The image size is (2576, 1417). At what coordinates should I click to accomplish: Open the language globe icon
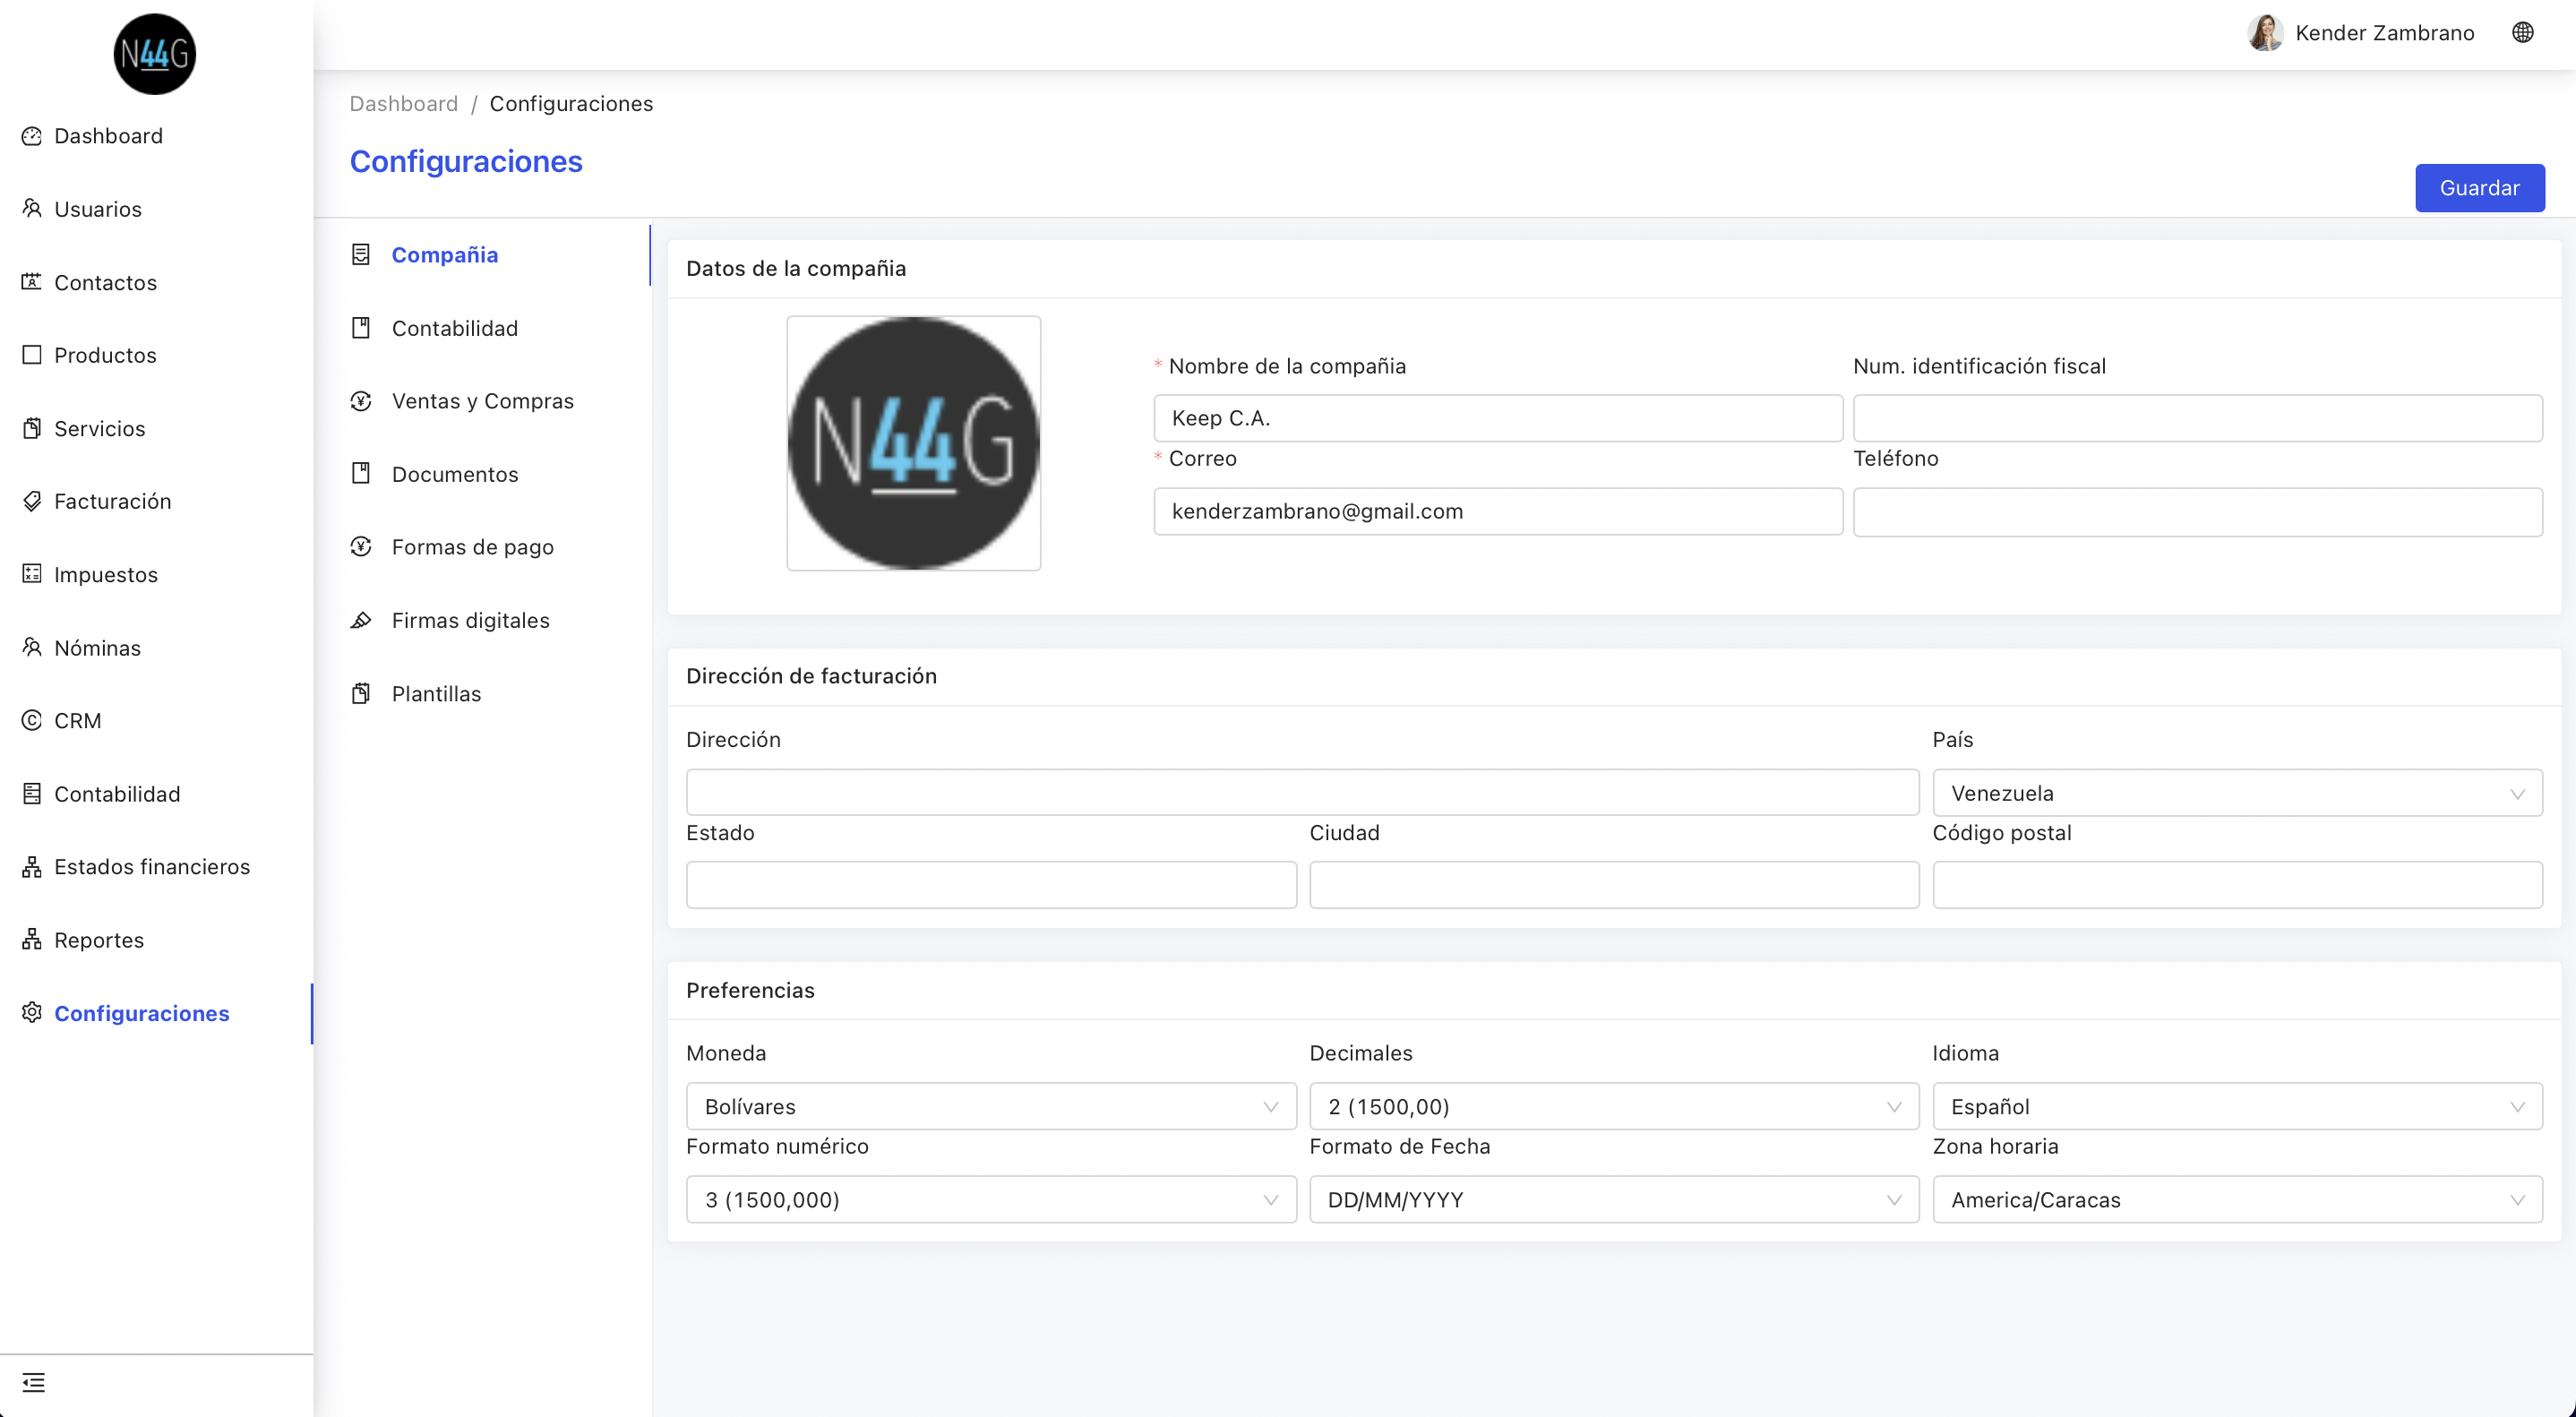click(x=2523, y=32)
